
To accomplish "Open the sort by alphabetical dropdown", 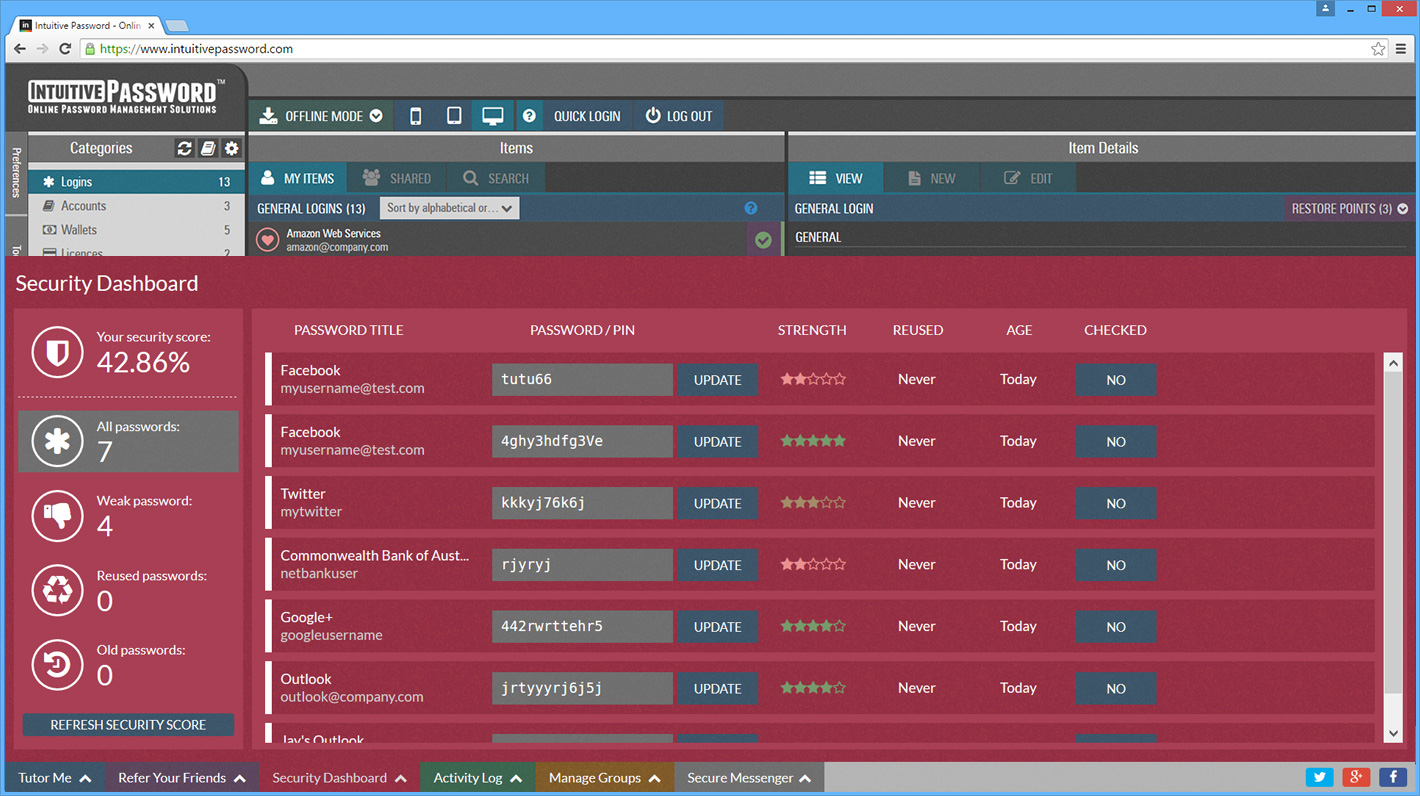I will coord(449,208).
